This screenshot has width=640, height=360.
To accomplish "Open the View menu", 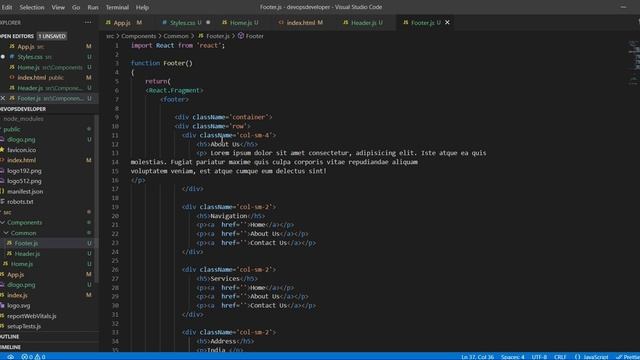I will click(x=58, y=7).
